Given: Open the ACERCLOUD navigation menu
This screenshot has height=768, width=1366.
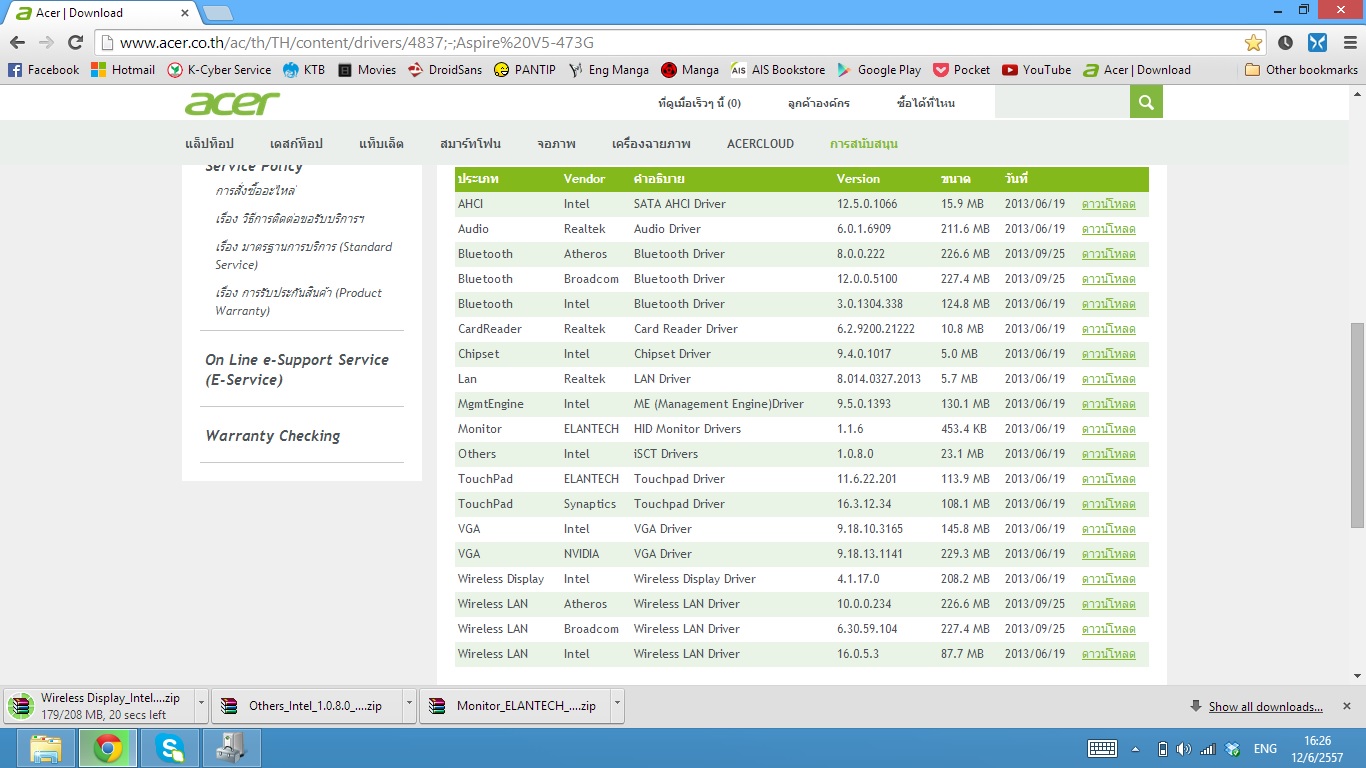Looking at the screenshot, I should coord(760,144).
